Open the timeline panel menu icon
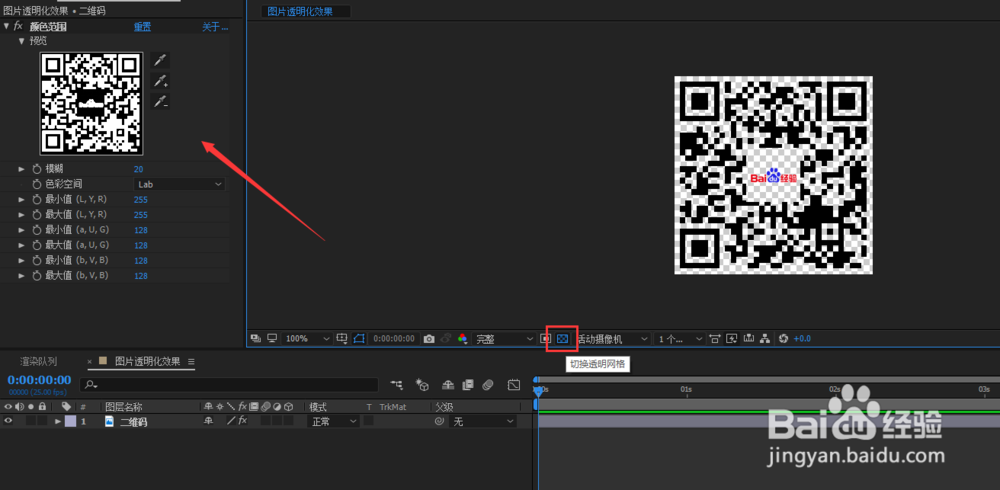 (x=191, y=362)
